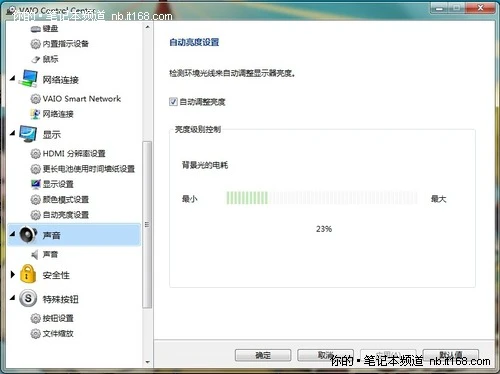Click the gear icon beside 颜色模式设置
Screen dimensions: 500x374
(x=36, y=200)
